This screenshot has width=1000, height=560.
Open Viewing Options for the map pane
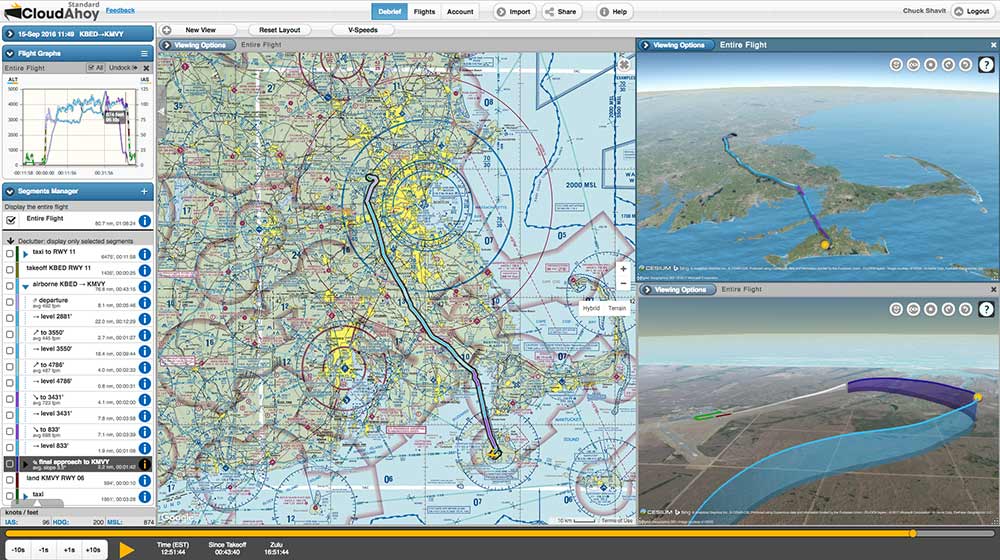[x=196, y=45]
